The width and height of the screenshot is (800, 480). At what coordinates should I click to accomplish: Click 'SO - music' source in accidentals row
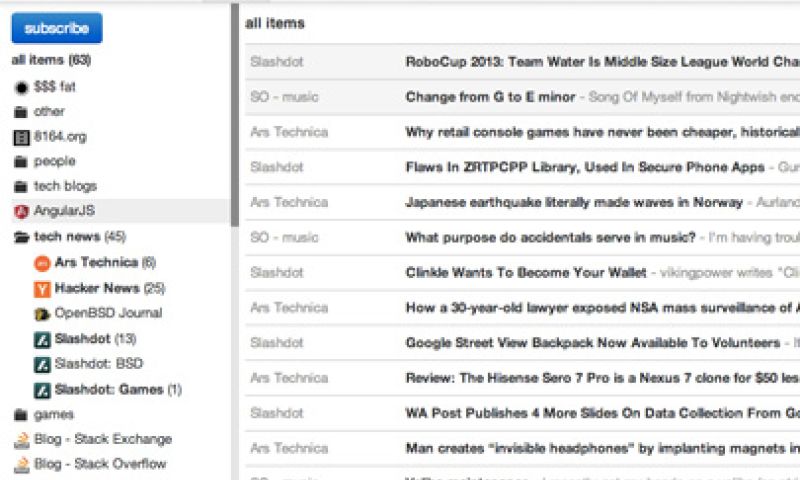pos(284,238)
